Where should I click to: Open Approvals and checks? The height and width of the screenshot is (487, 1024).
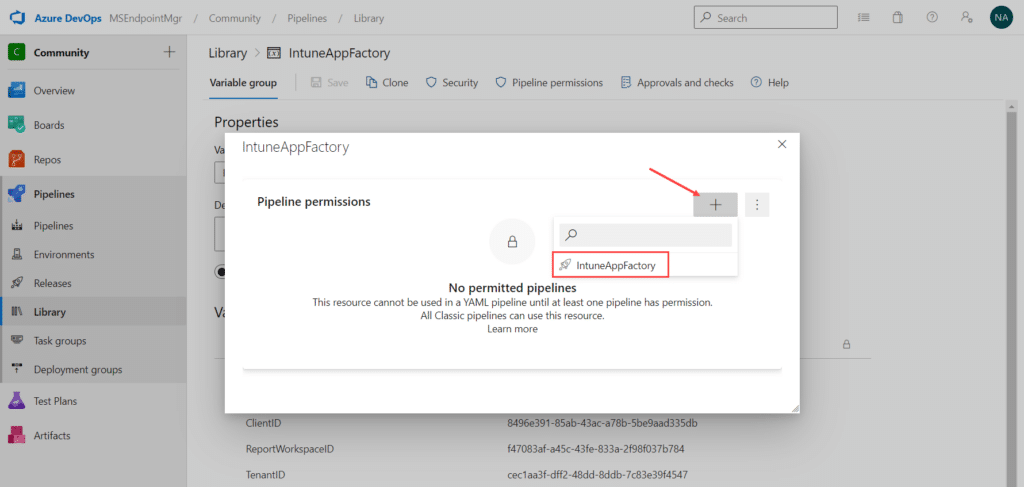677,83
